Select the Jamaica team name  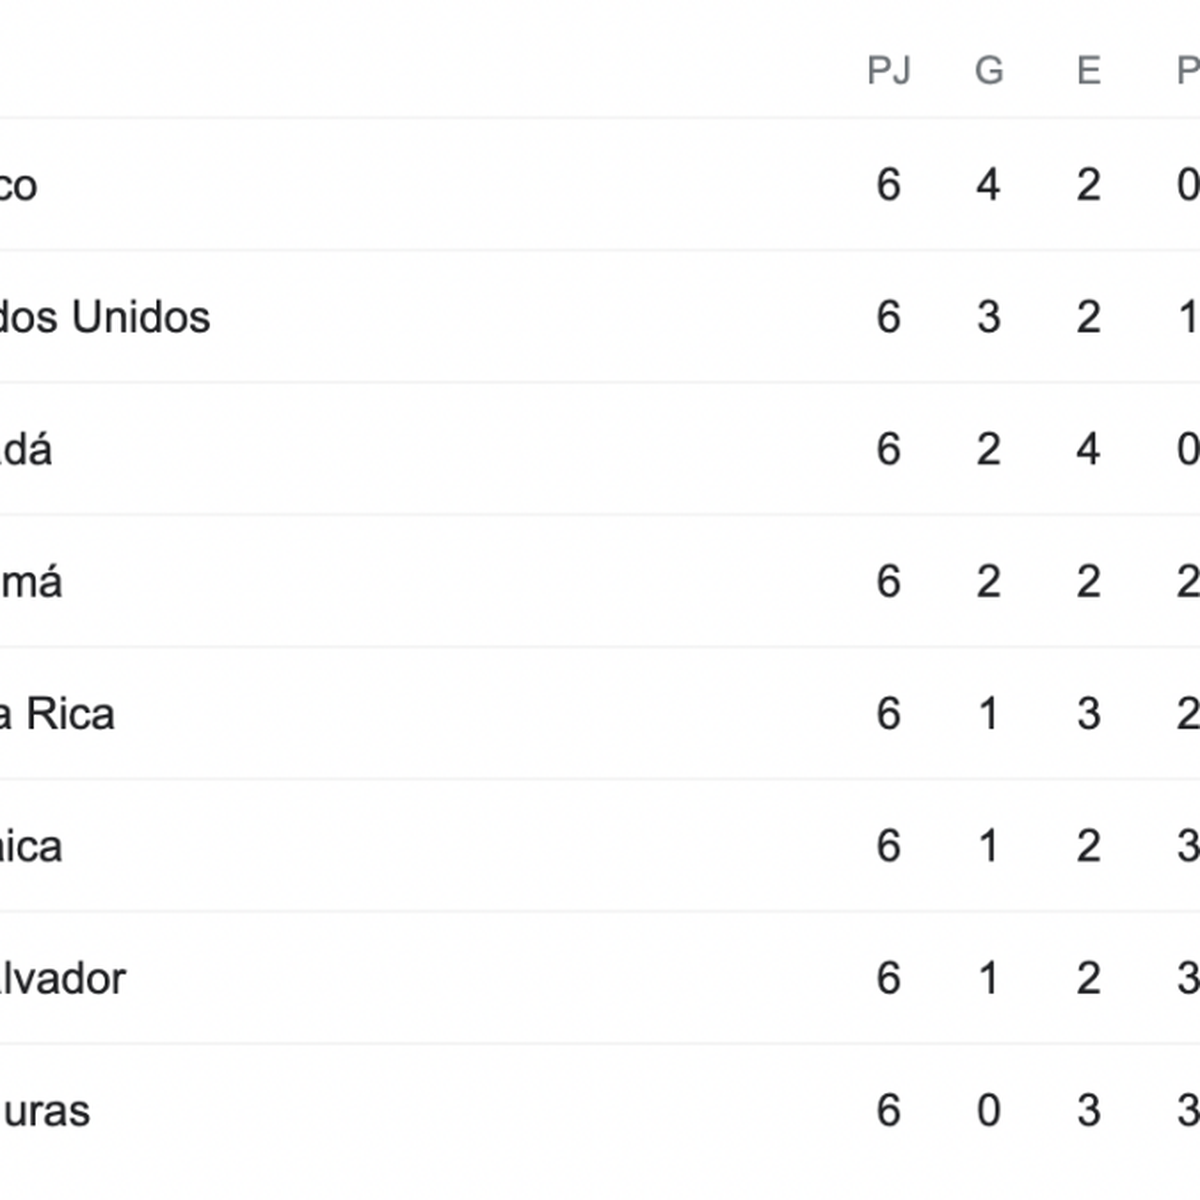click(31, 847)
